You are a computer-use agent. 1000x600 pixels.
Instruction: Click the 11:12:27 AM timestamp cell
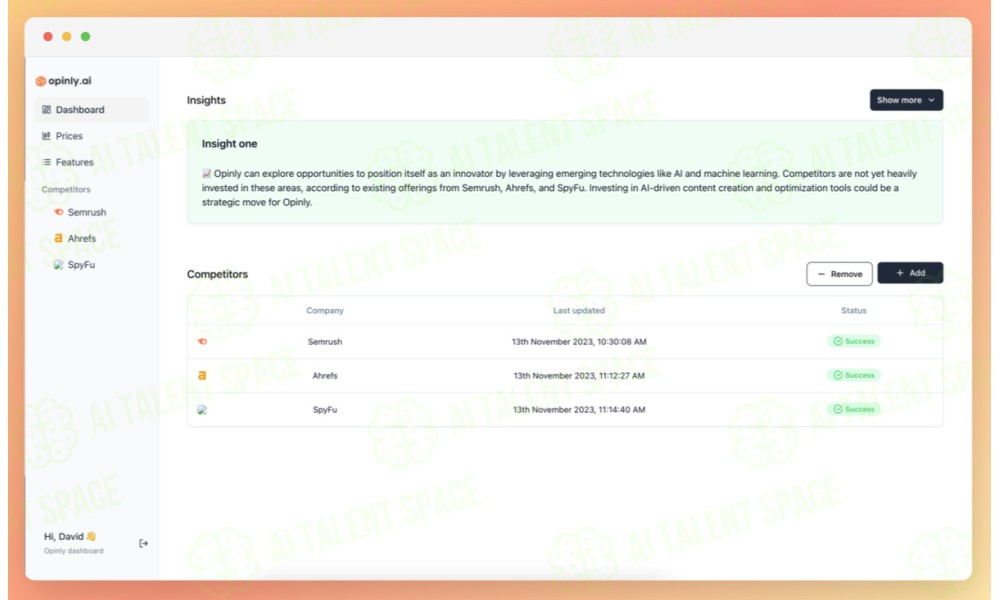pyautogui.click(x=579, y=376)
